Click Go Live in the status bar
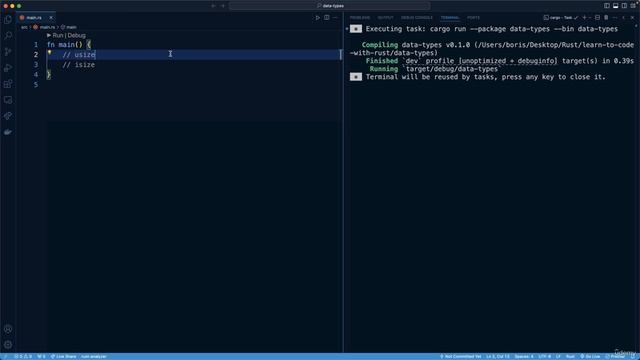This screenshot has width=640, height=360. click(x=590, y=356)
